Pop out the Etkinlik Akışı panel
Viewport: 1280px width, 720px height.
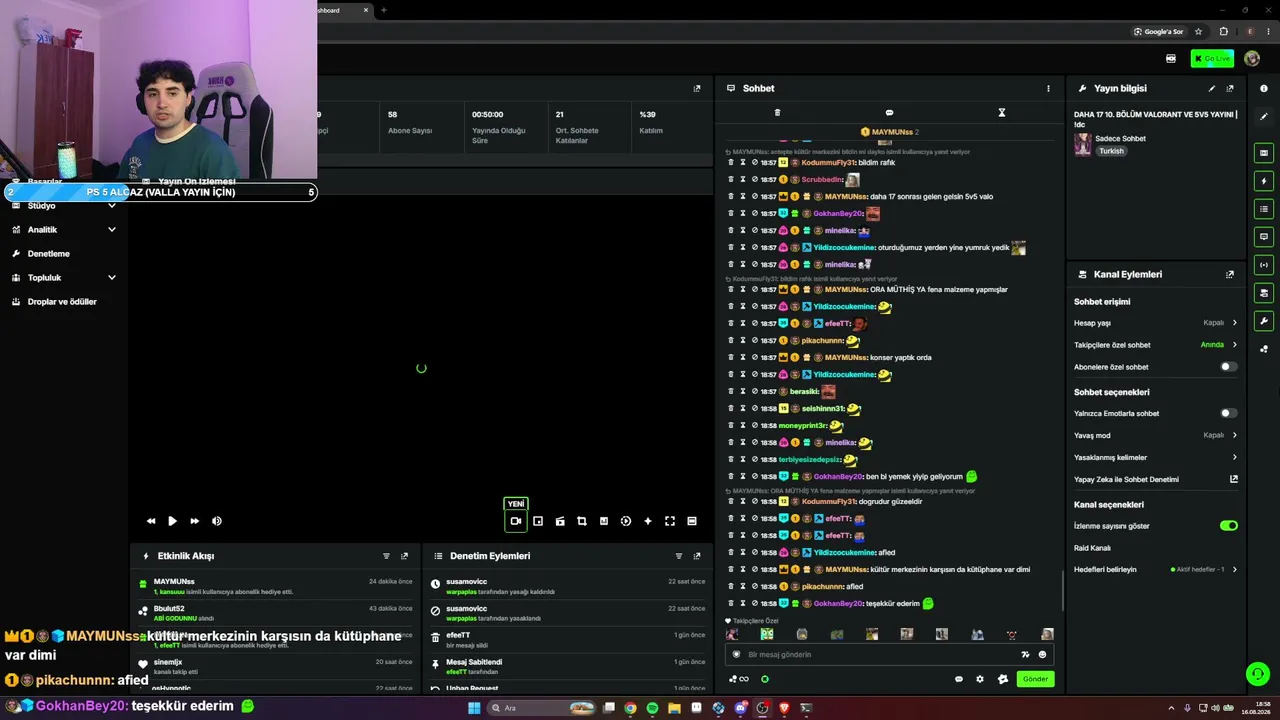point(404,556)
